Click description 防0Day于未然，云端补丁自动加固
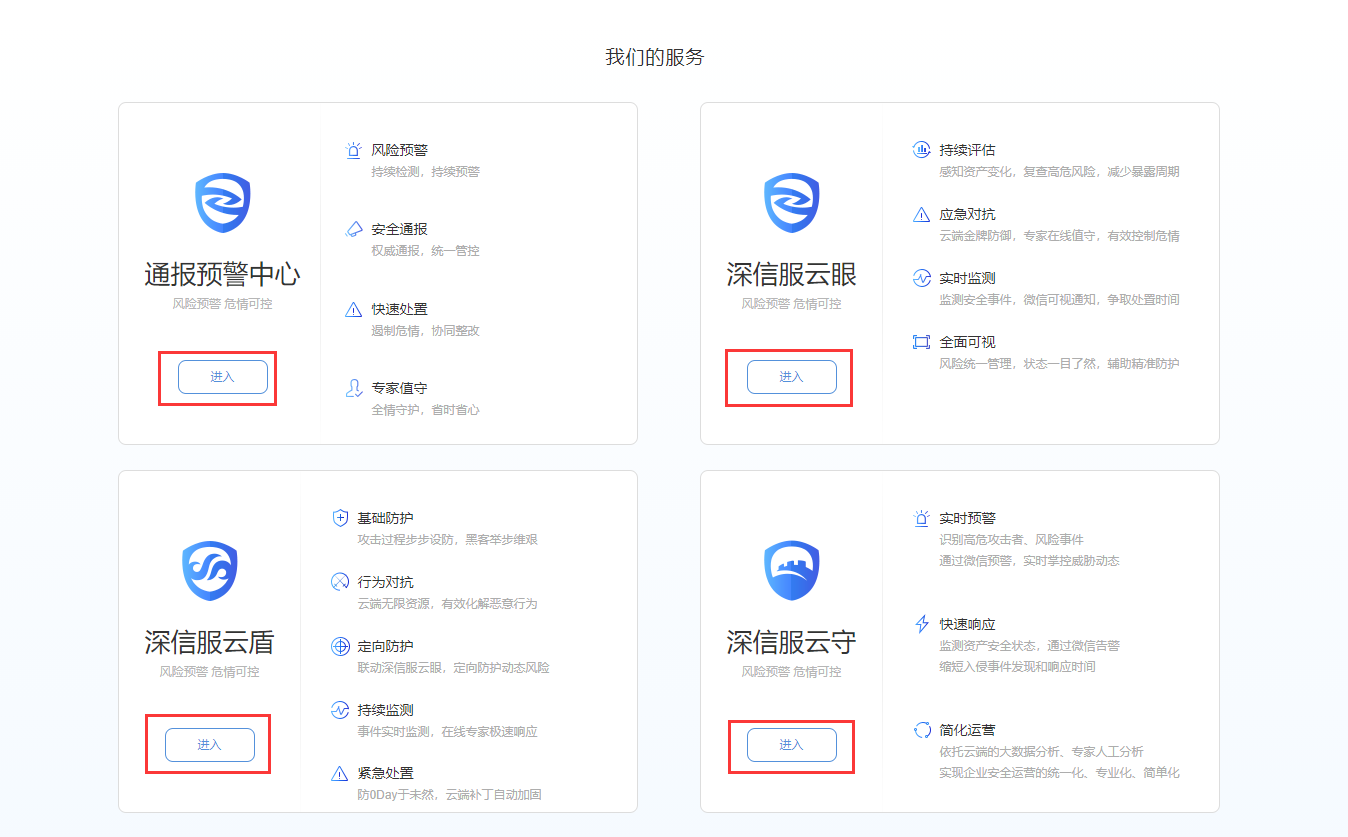The width and height of the screenshot is (1348, 837). [449, 795]
